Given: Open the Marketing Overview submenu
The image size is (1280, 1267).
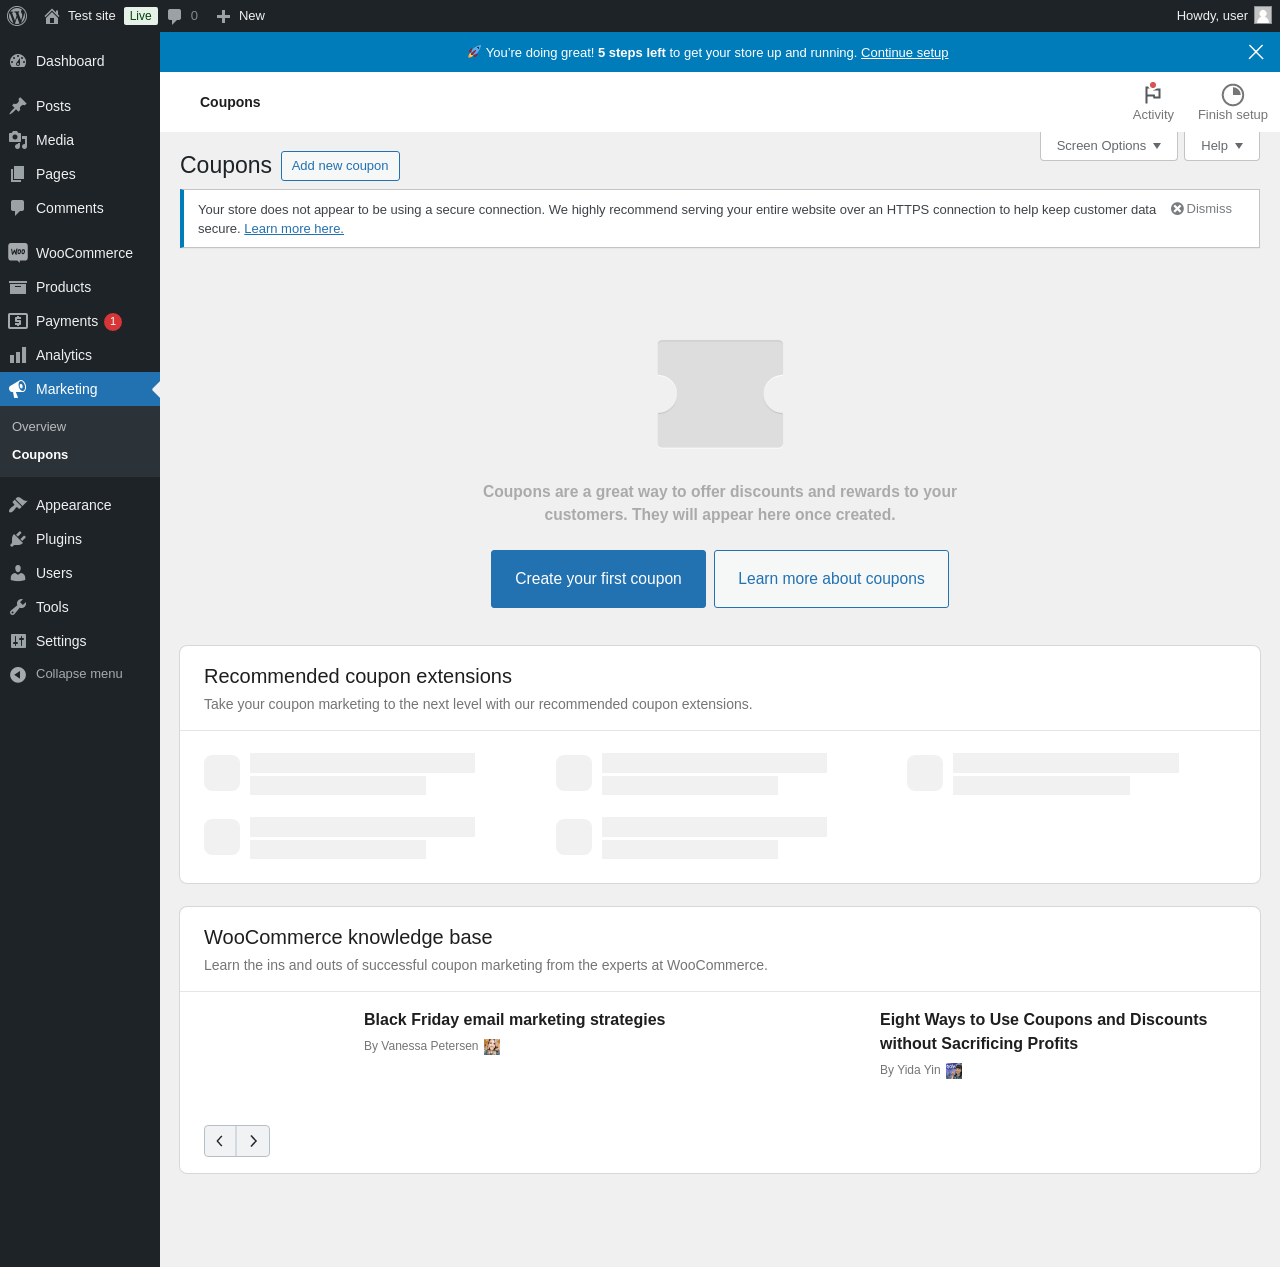Looking at the screenshot, I should coord(39,427).
